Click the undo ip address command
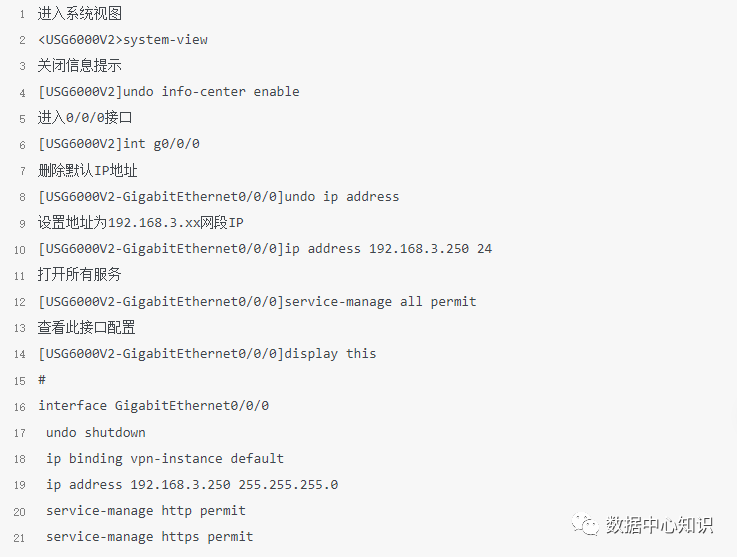This screenshot has width=737, height=557. 342,197
